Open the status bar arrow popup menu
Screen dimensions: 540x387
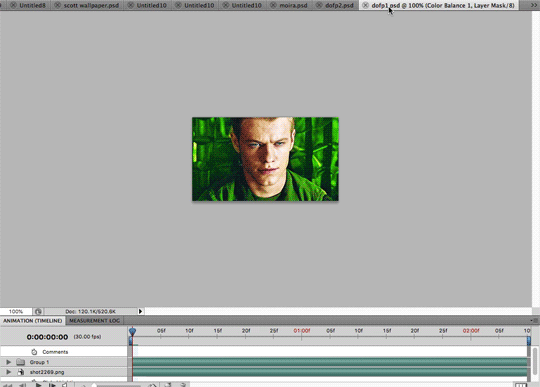coord(140,311)
